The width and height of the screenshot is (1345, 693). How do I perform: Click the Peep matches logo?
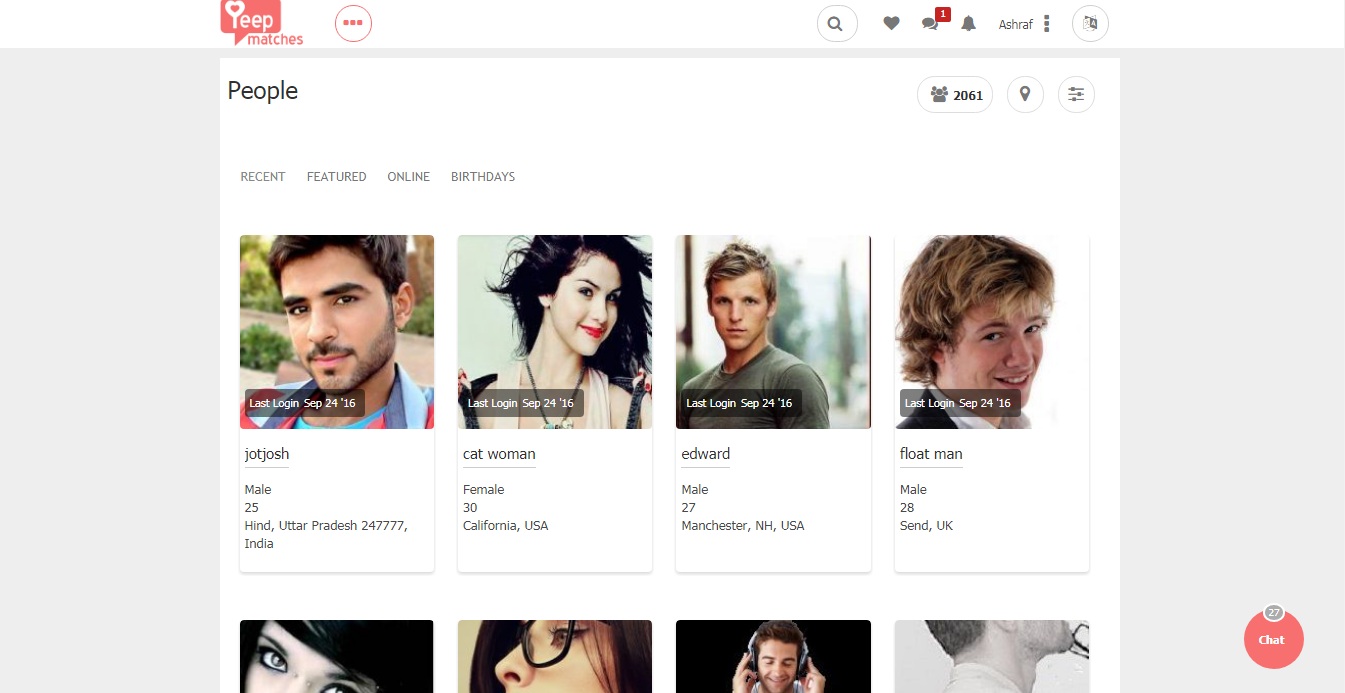click(x=262, y=22)
